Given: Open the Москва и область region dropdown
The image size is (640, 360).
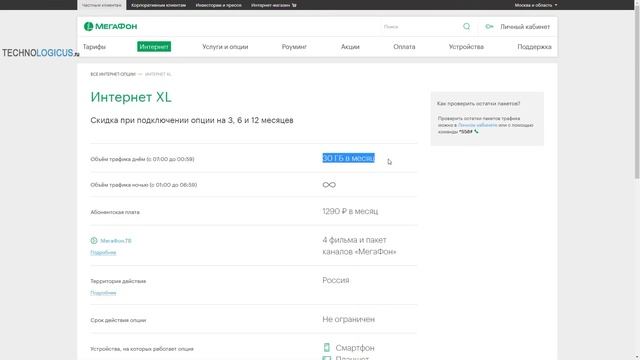Looking at the screenshot, I should pyautogui.click(x=536, y=5).
